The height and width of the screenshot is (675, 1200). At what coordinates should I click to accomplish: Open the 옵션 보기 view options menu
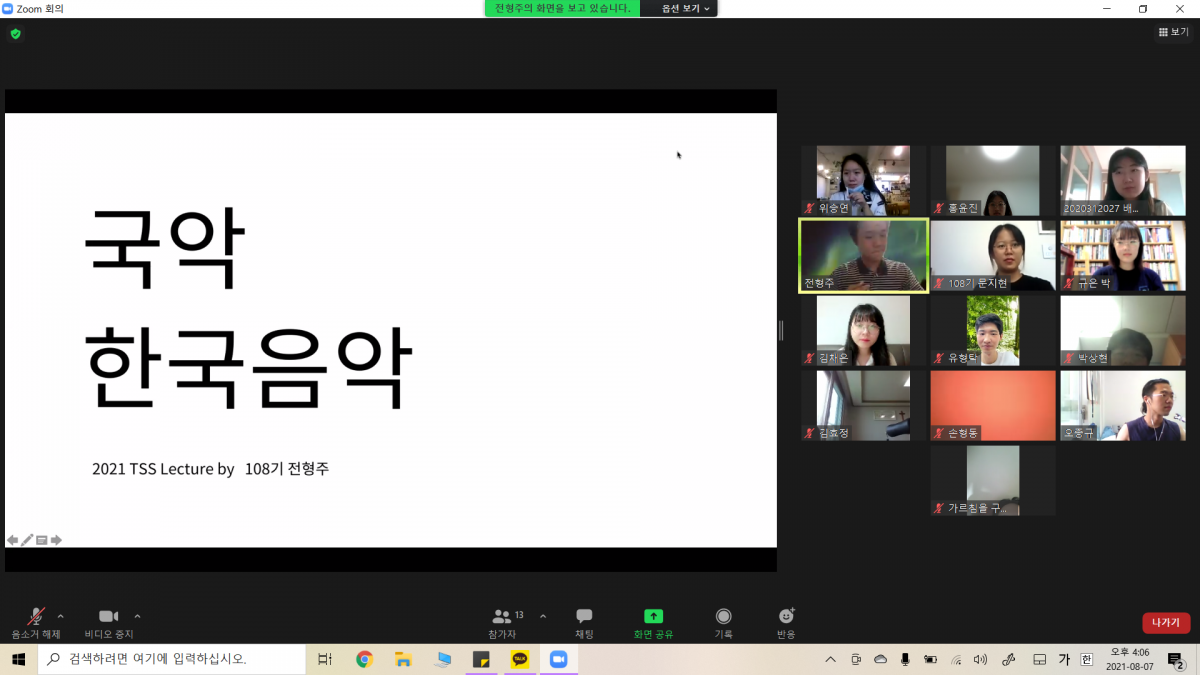click(x=687, y=8)
